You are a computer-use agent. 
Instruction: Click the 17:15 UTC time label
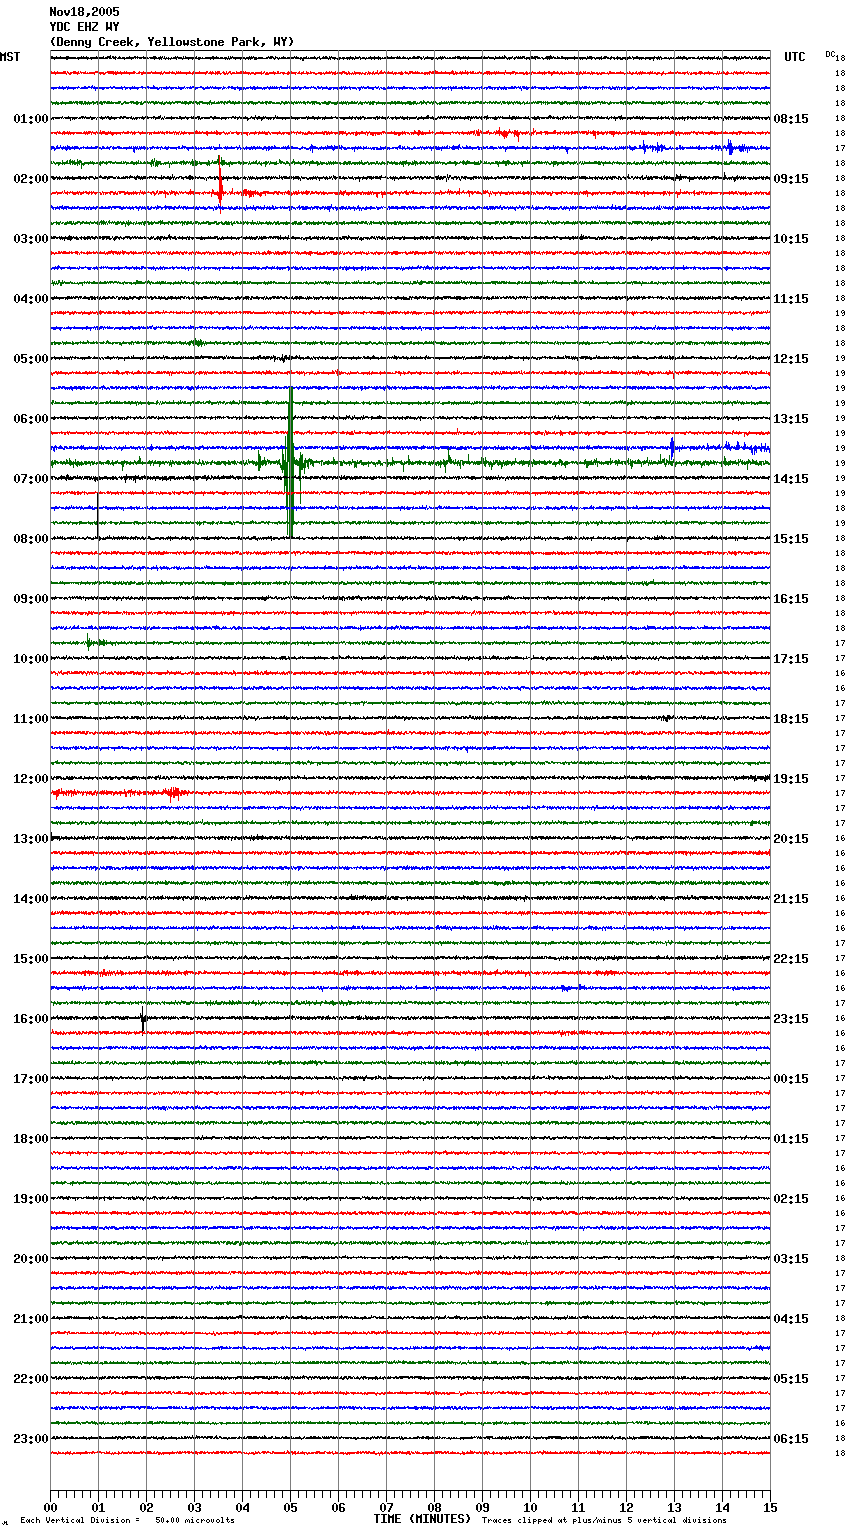(x=791, y=659)
